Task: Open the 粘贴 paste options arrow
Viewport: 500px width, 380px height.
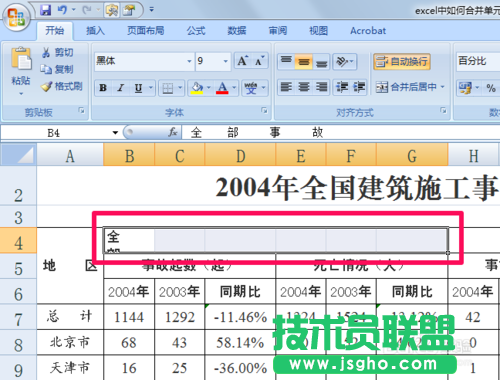Action: tap(21, 94)
